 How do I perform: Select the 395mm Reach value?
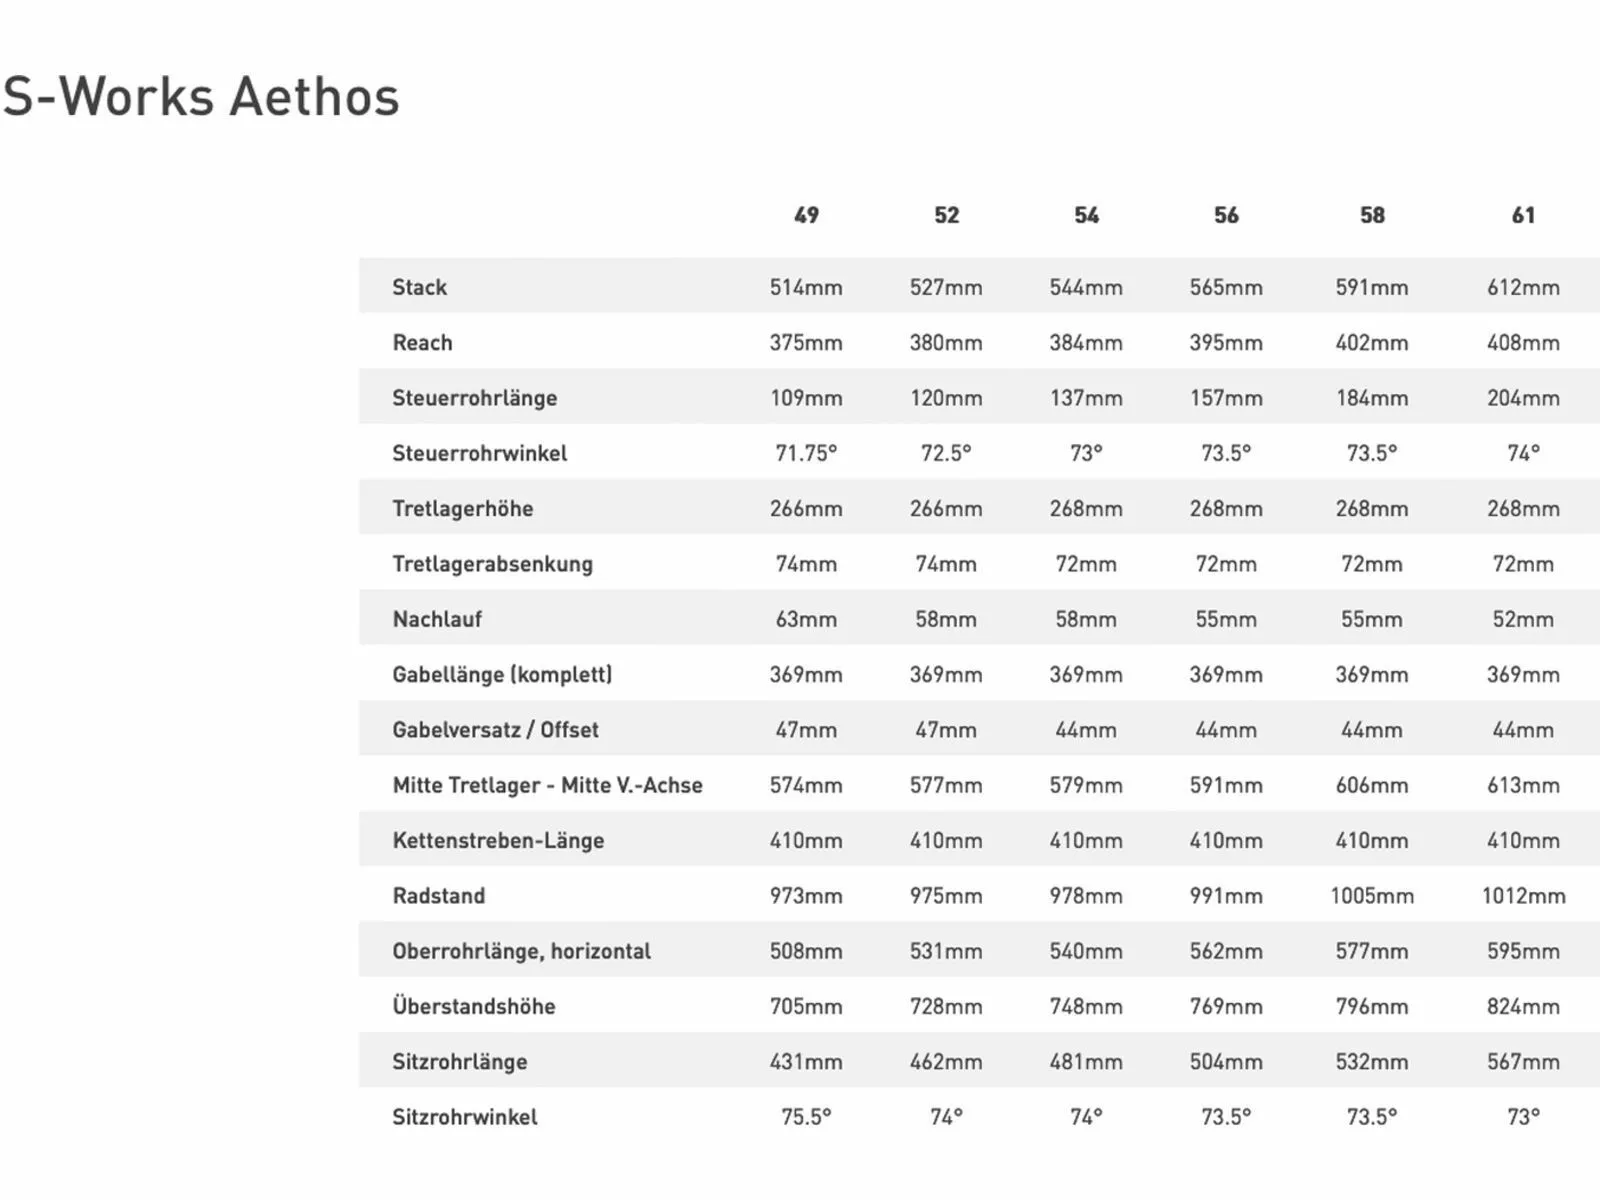pos(1226,343)
